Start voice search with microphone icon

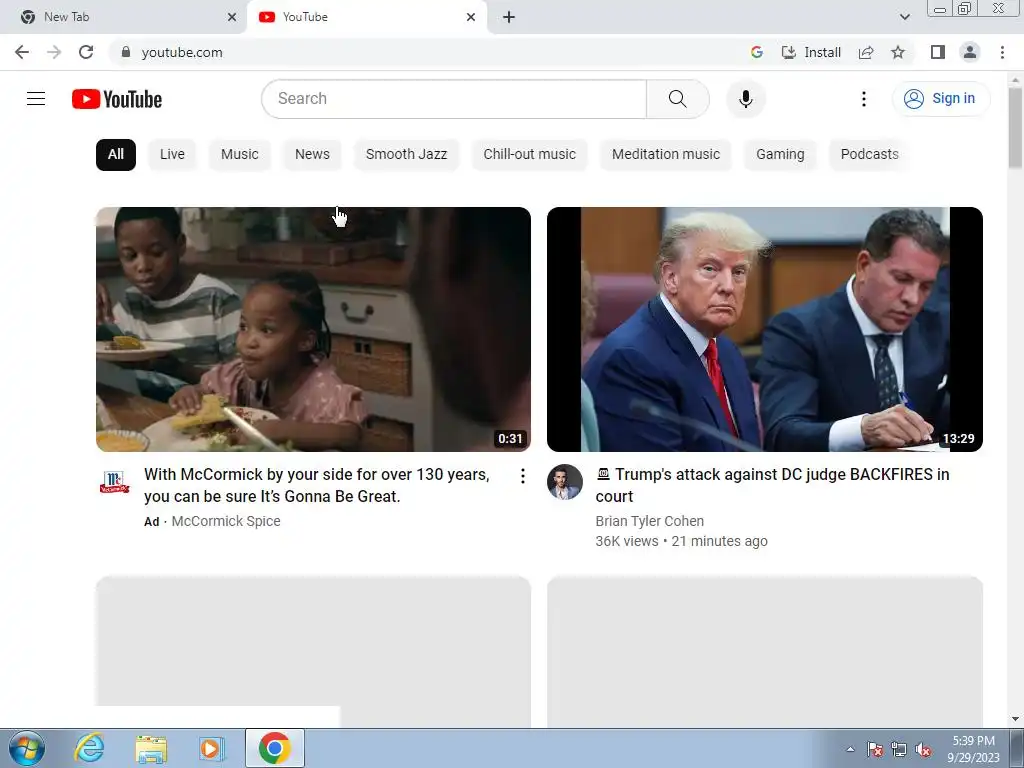click(x=745, y=99)
